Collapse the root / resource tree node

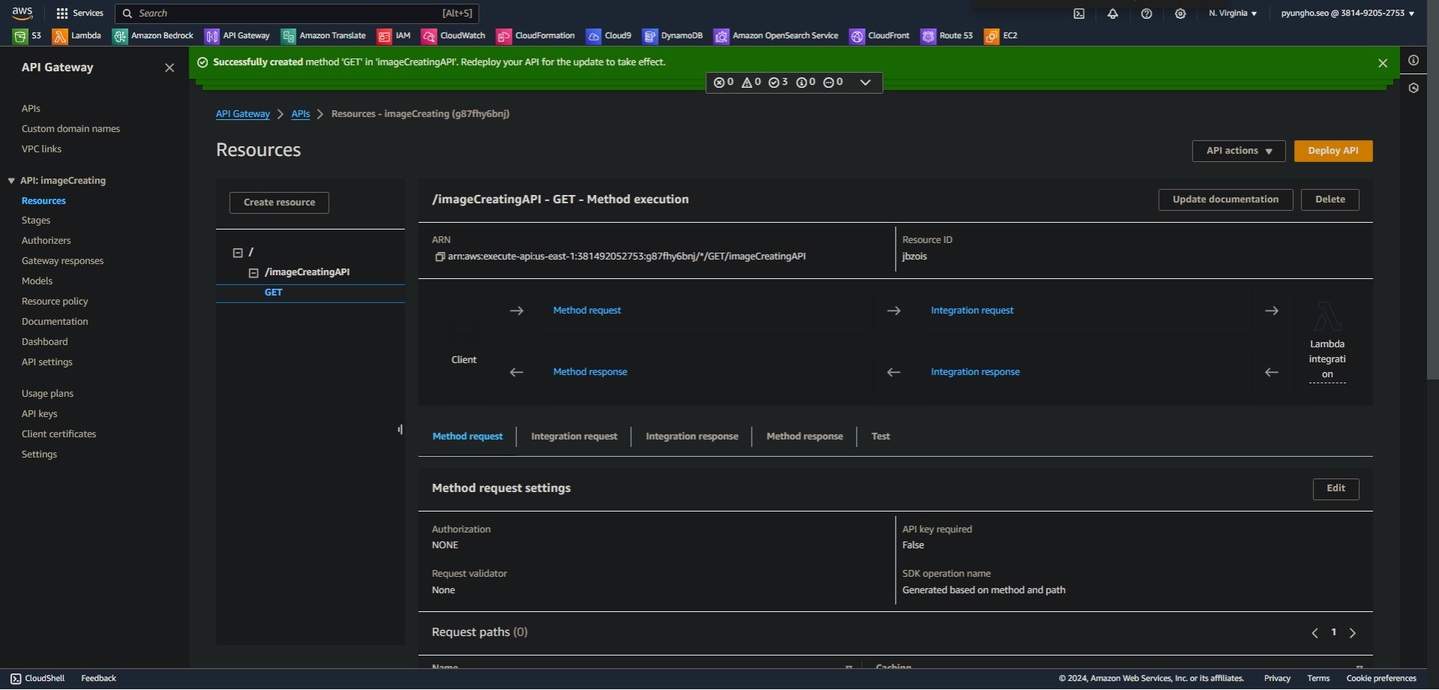point(238,253)
